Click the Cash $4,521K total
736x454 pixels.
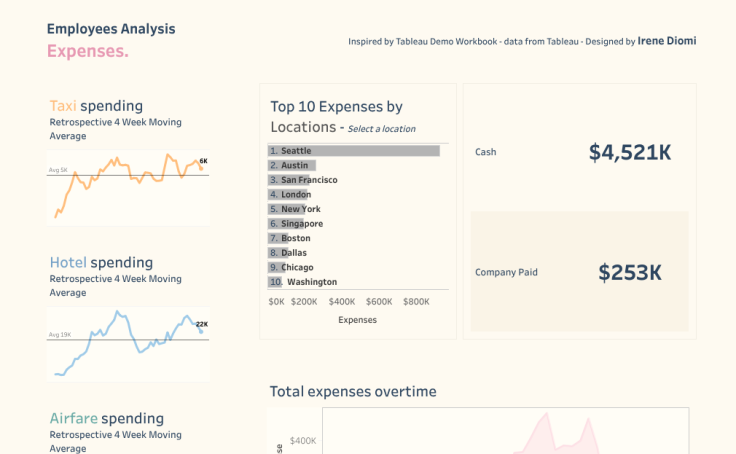coord(629,152)
